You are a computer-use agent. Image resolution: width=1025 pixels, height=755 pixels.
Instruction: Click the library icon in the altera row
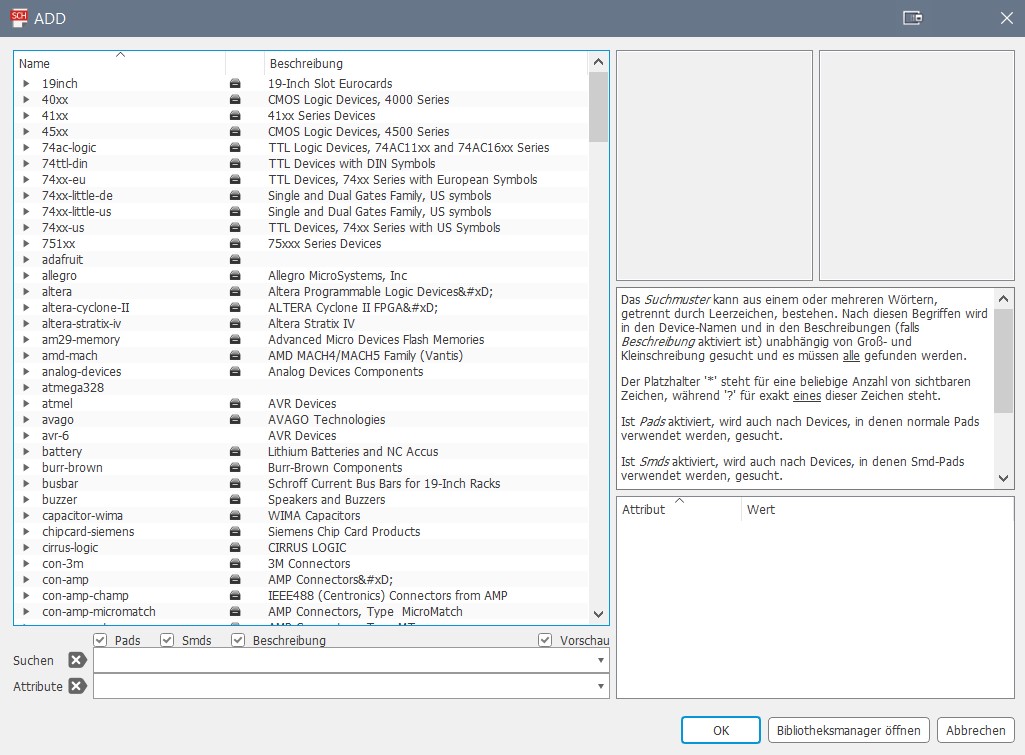click(x=235, y=292)
